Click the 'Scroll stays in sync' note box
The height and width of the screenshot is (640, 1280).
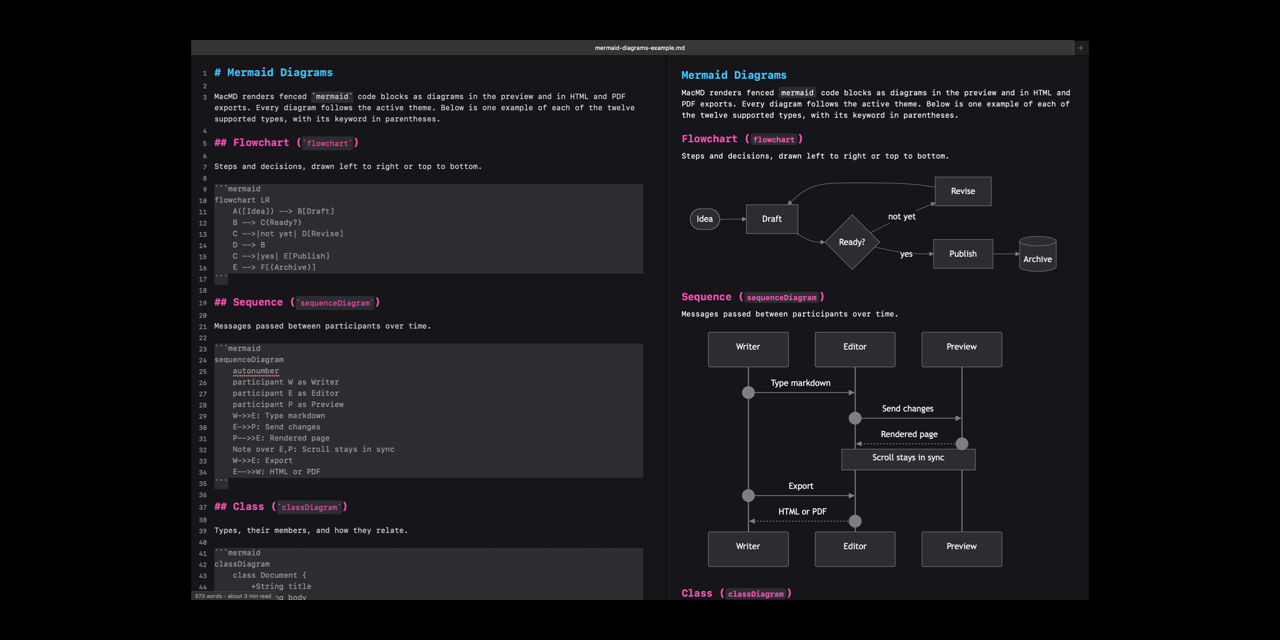(908, 459)
